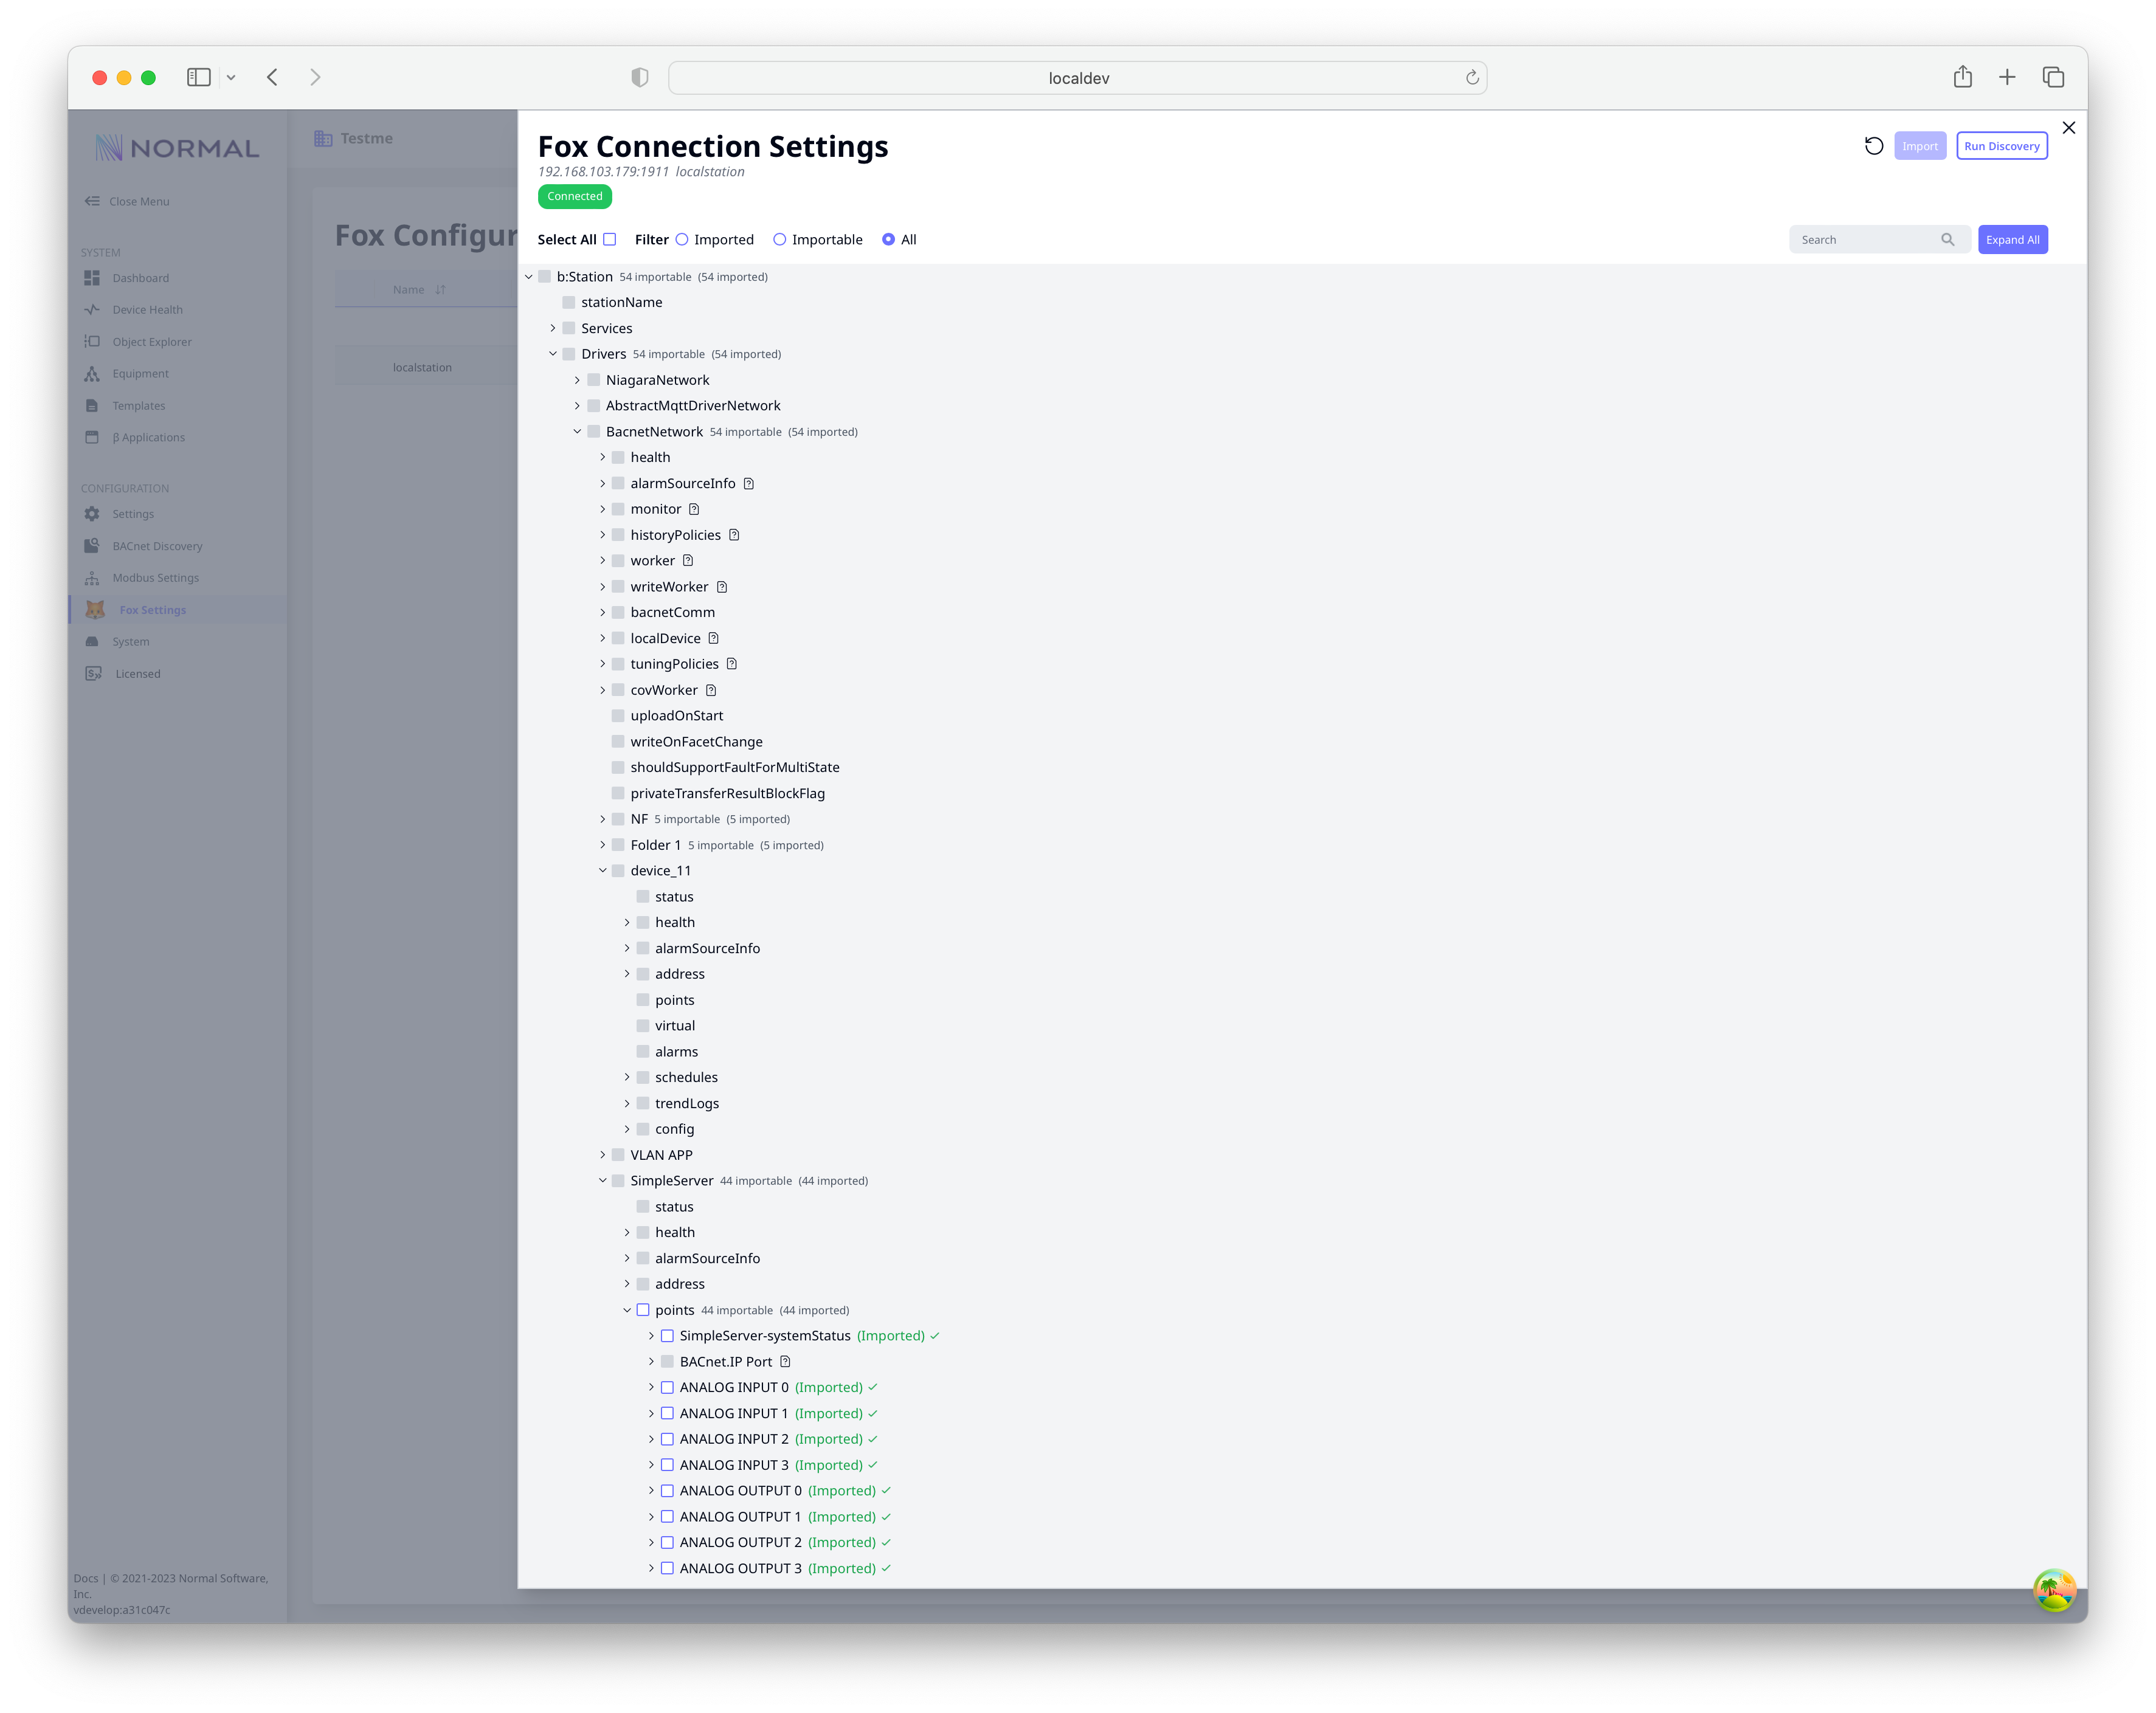2156x1713 pixels.
Task: Open Object Explorer in the sidebar
Action: coord(151,342)
